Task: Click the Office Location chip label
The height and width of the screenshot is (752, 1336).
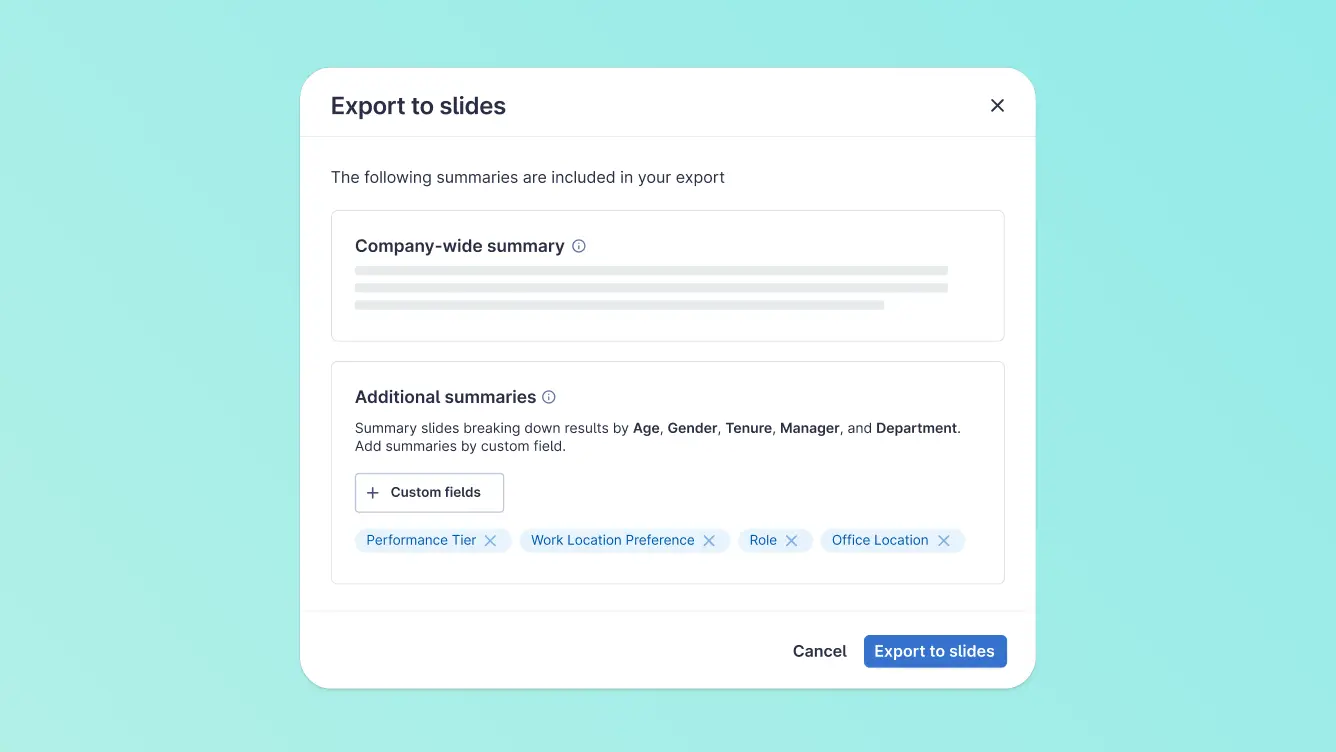Action: [x=880, y=540]
